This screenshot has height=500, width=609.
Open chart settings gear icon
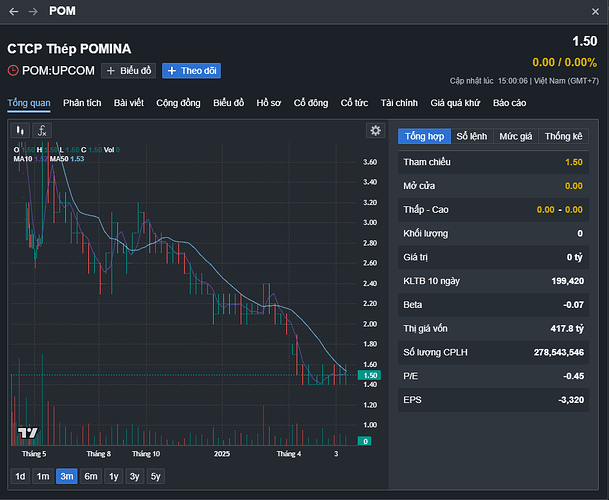(375, 130)
